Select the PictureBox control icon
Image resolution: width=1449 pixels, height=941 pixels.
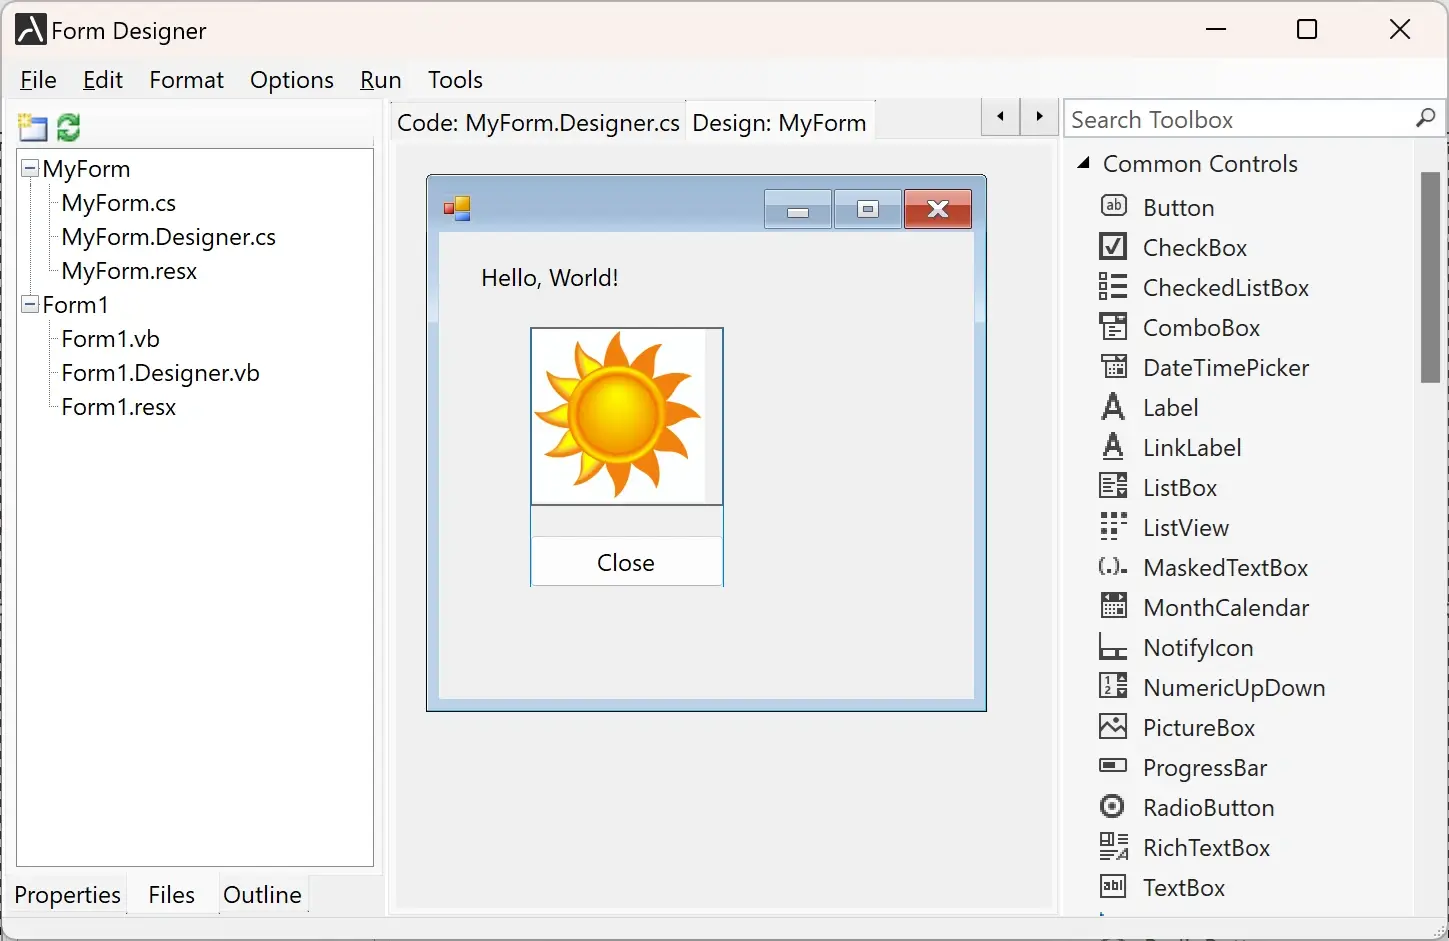(x=1199, y=727)
